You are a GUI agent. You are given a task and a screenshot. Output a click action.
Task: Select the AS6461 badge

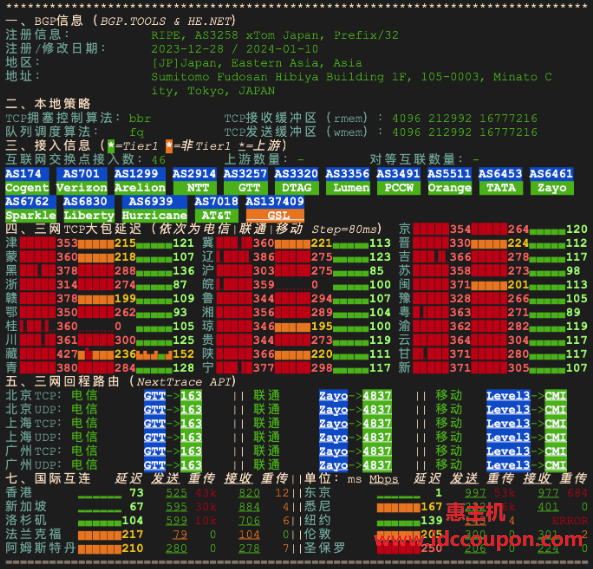pos(551,174)
